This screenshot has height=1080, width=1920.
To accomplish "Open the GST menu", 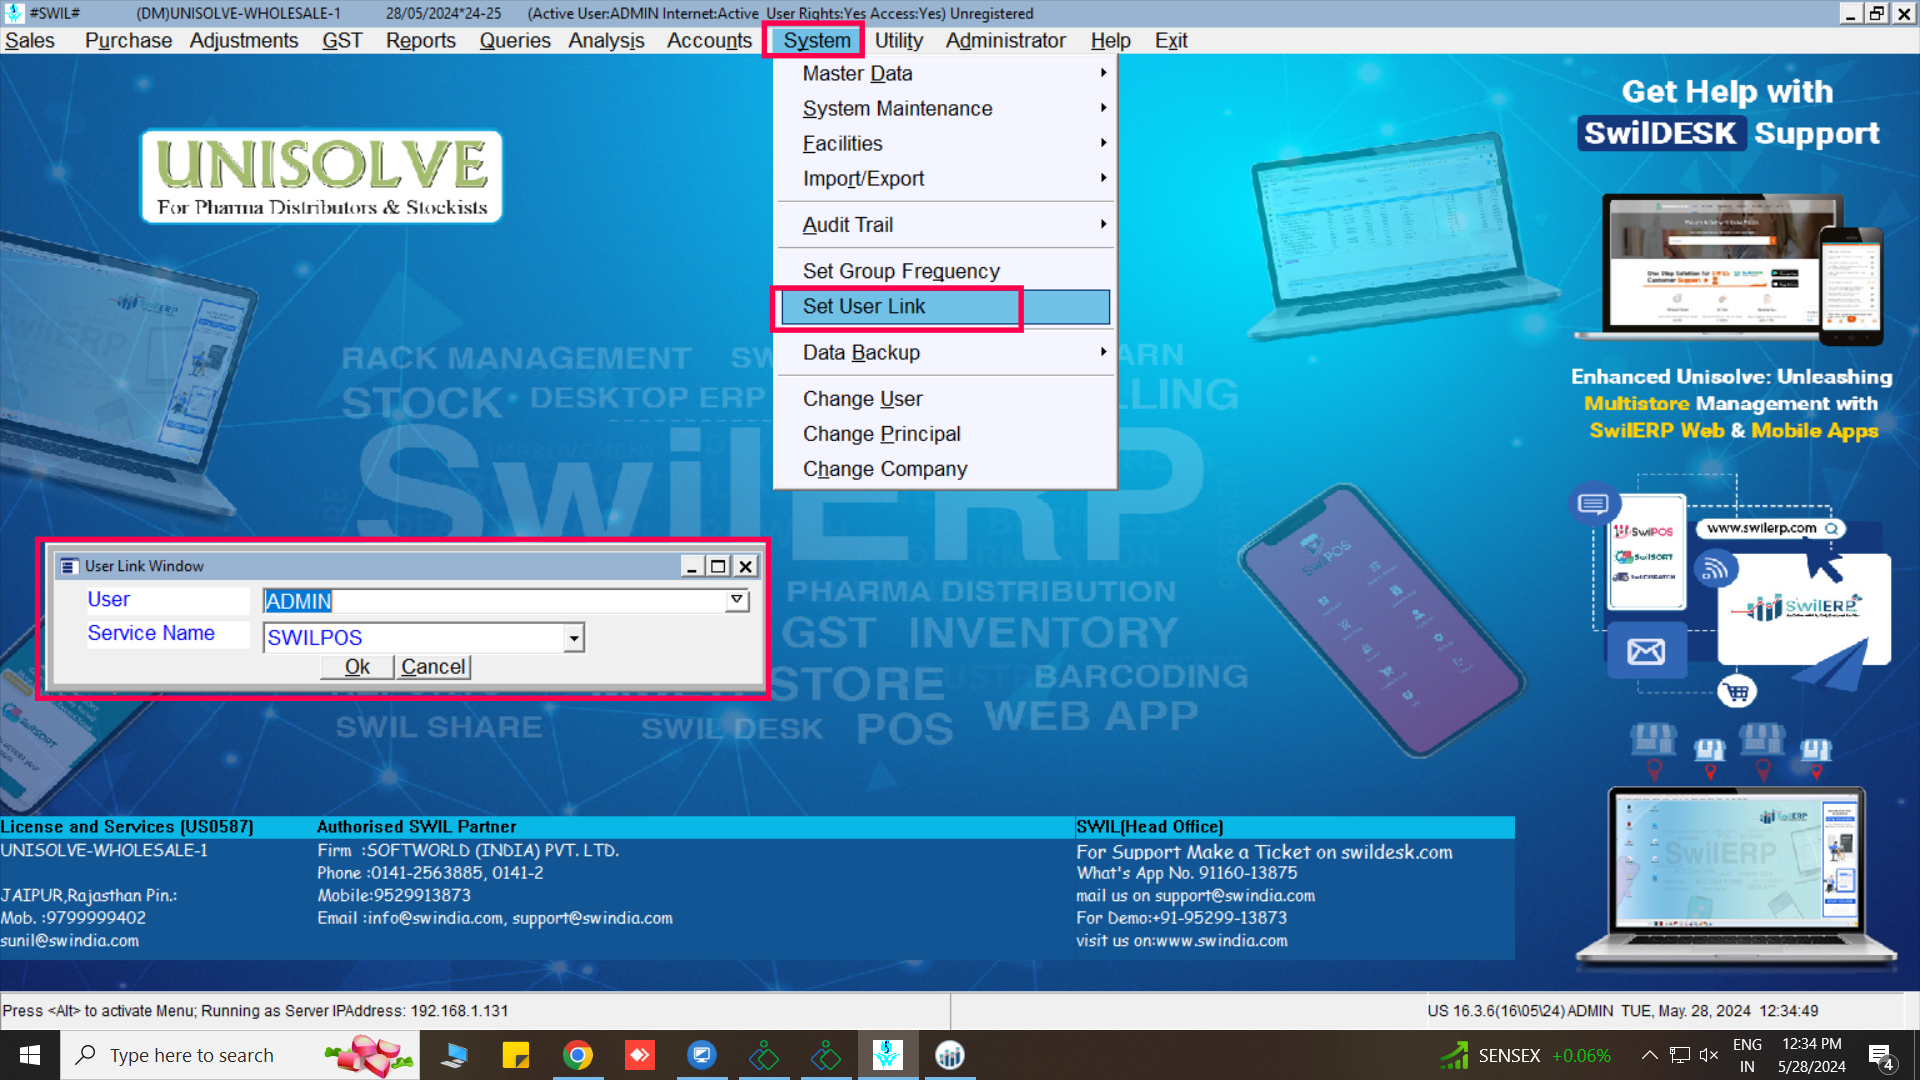I will tap(342, 40).
